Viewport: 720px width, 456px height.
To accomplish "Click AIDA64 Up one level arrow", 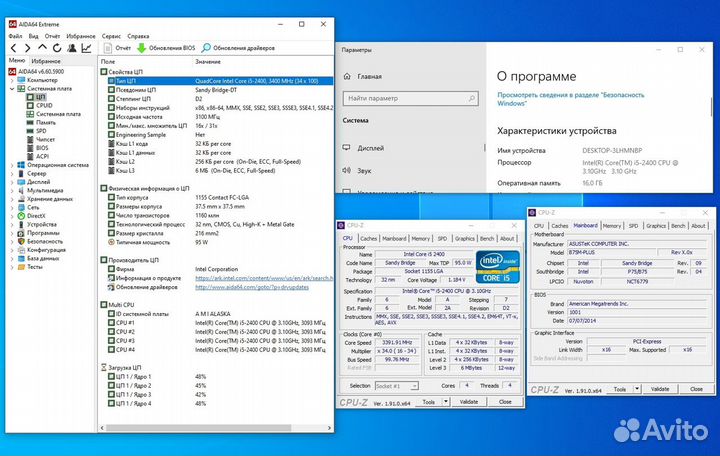I will tap(42, 48).
